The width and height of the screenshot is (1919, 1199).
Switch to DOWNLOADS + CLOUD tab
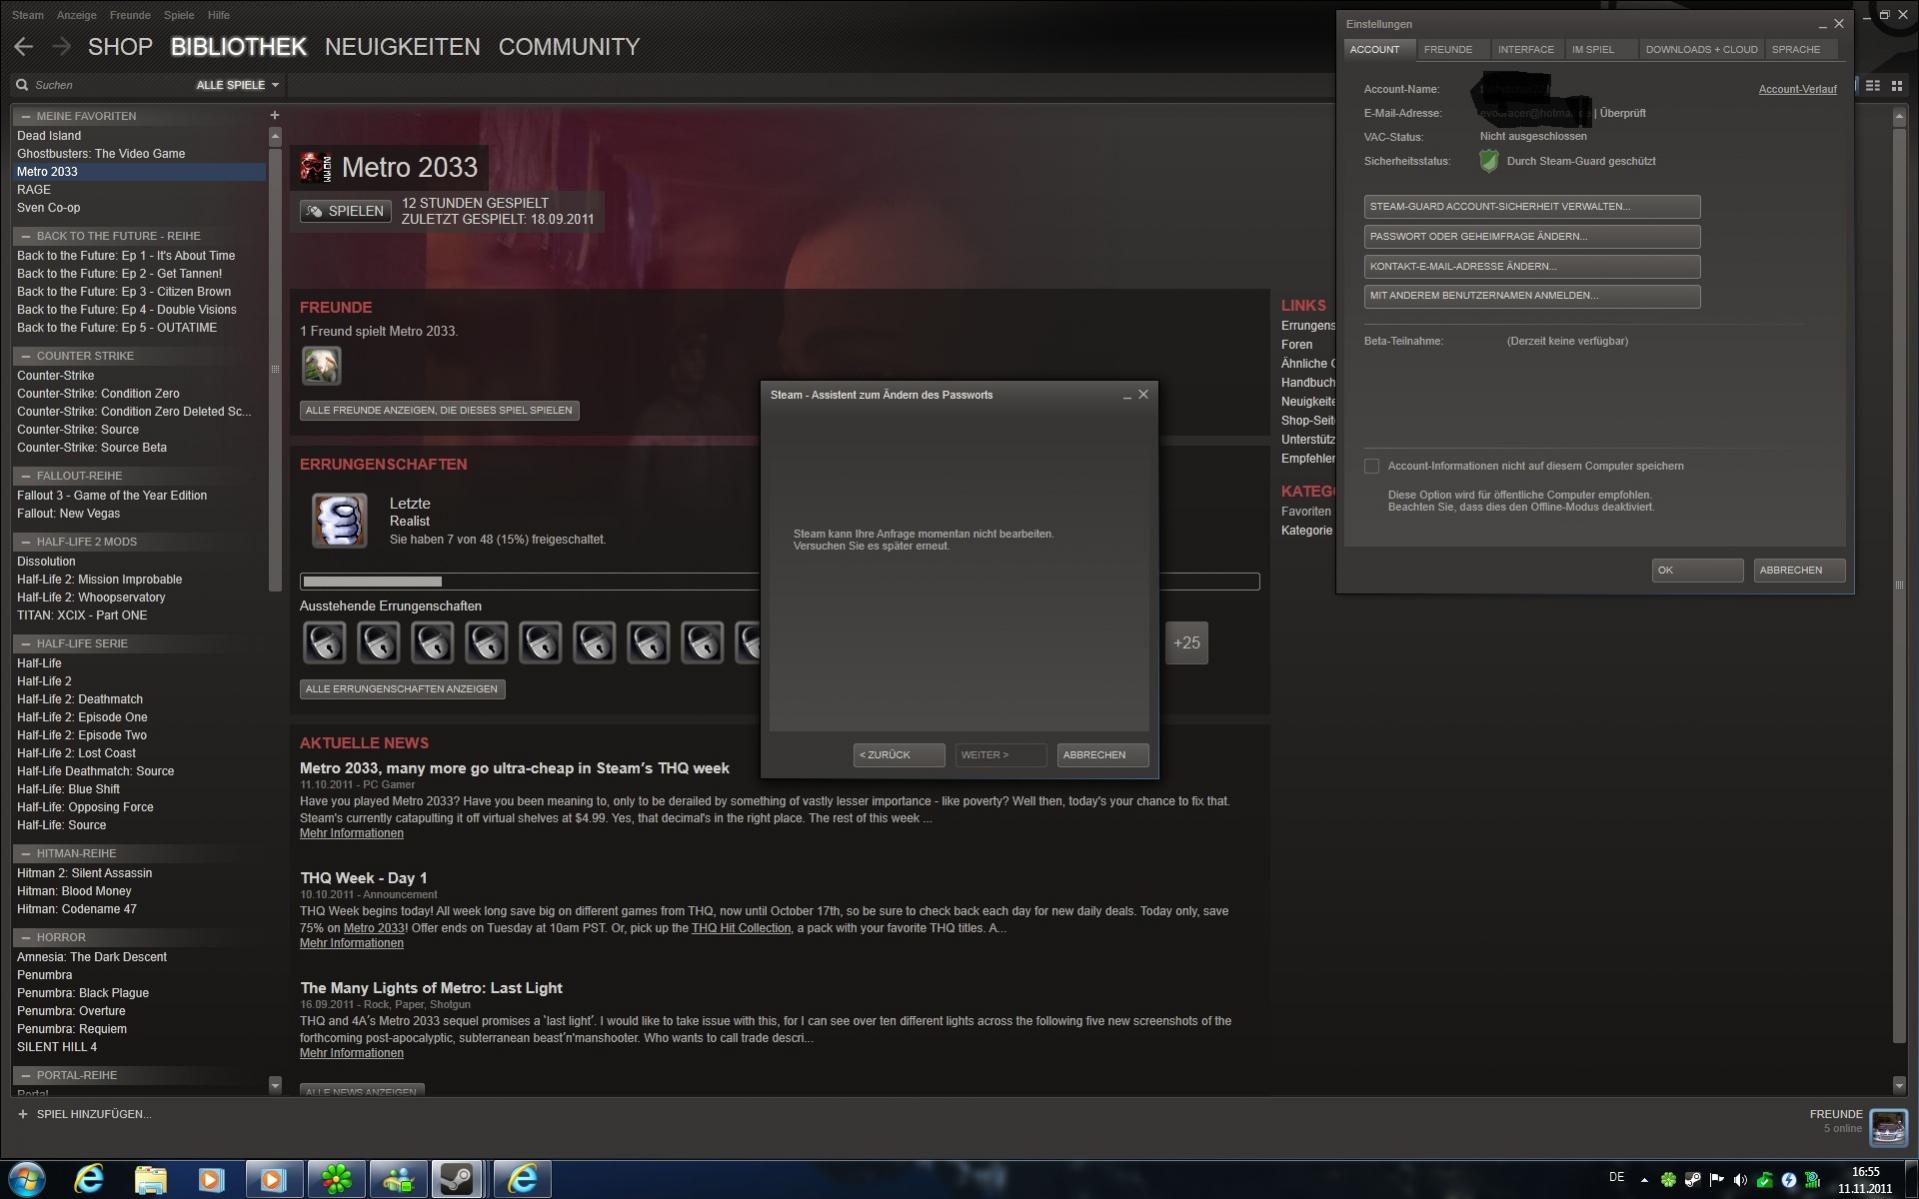click(x=1701, y=49)
